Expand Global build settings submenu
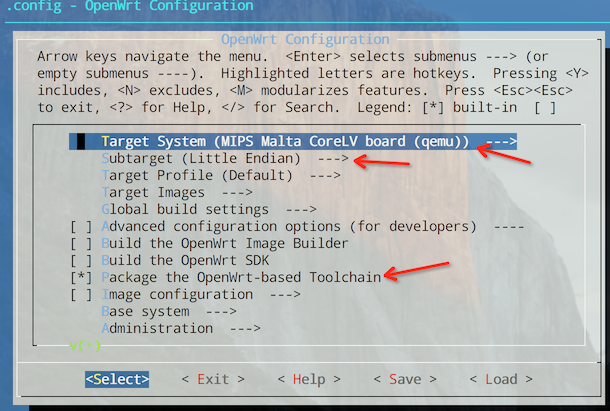 (x=194, y=209)
